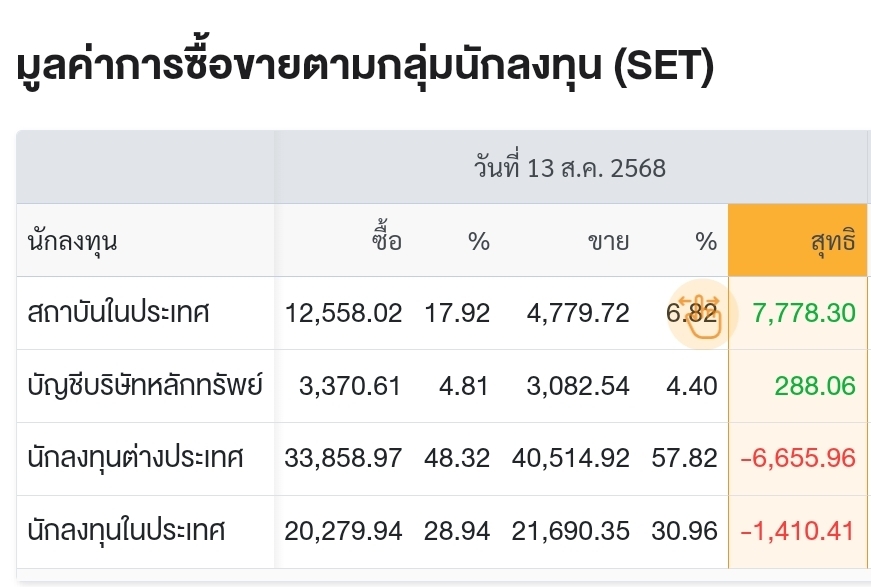The image size is (871, 587).
Task: Click buy value 33,858.97
Action: (343, 458)
